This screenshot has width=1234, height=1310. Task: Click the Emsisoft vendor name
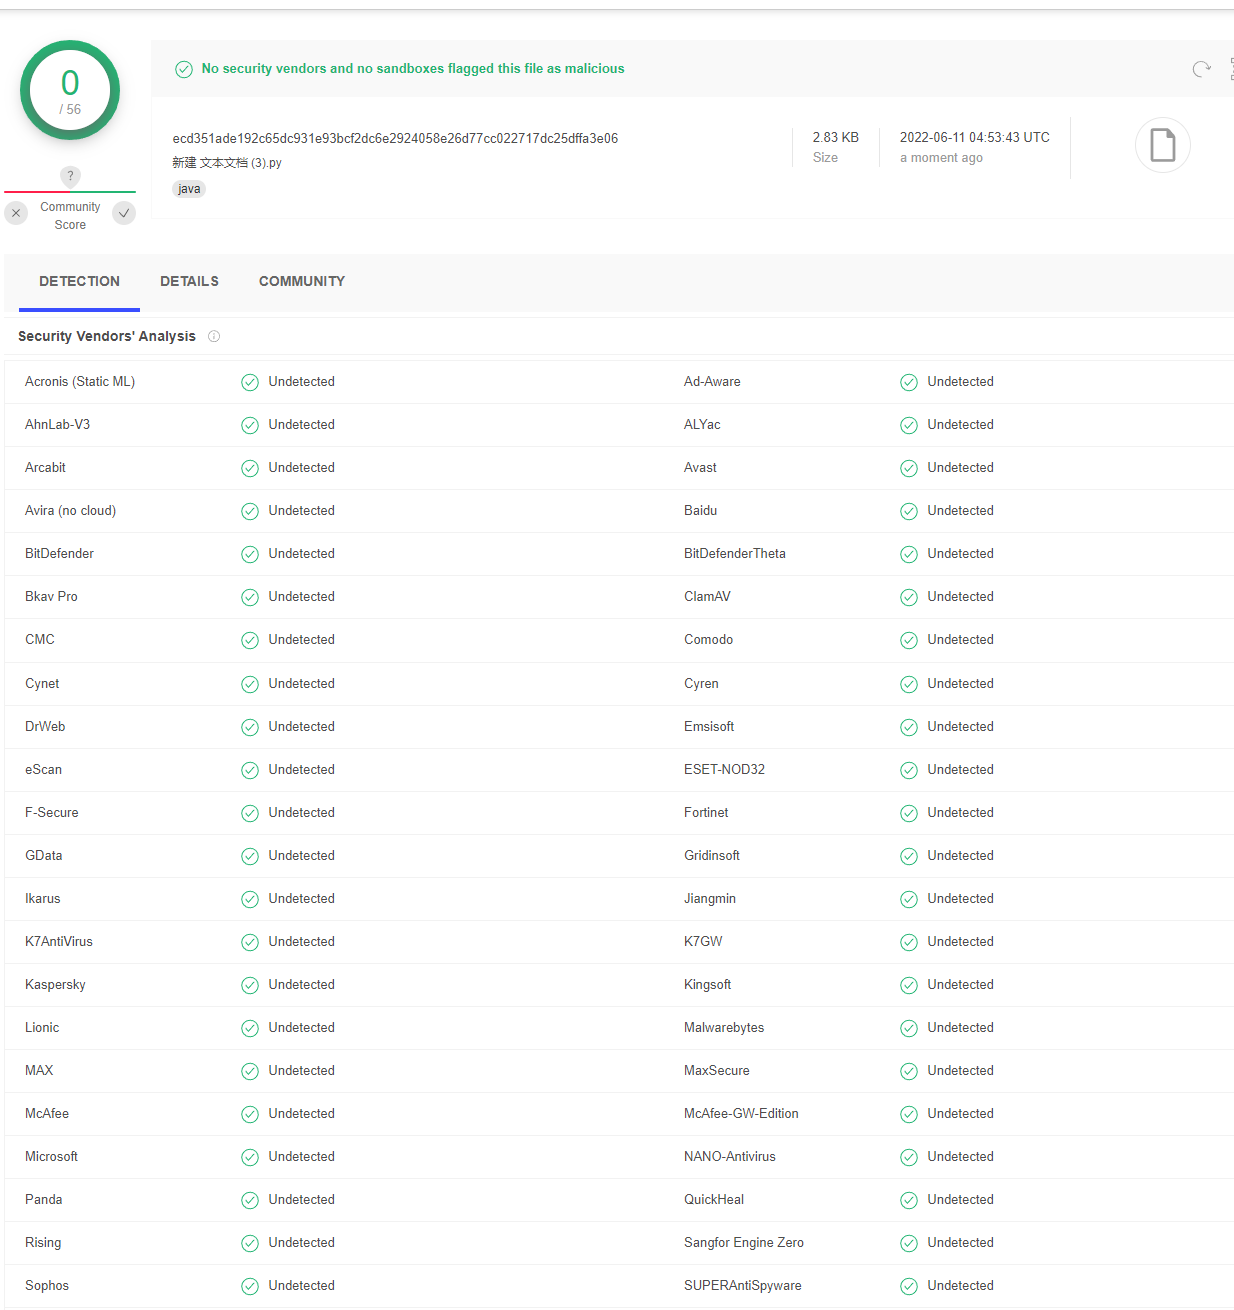pyautogui.click(x=709, y=726)
